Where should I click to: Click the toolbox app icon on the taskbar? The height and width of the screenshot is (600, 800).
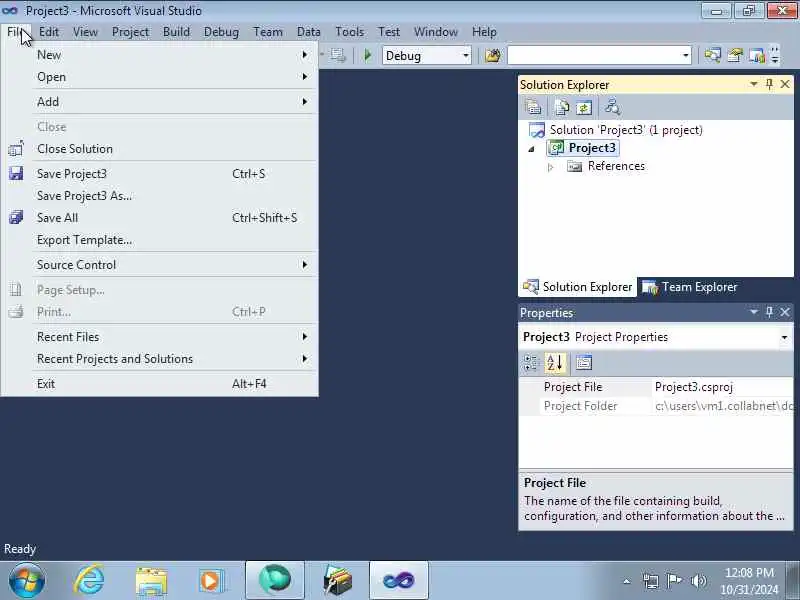tap(337, 580)
